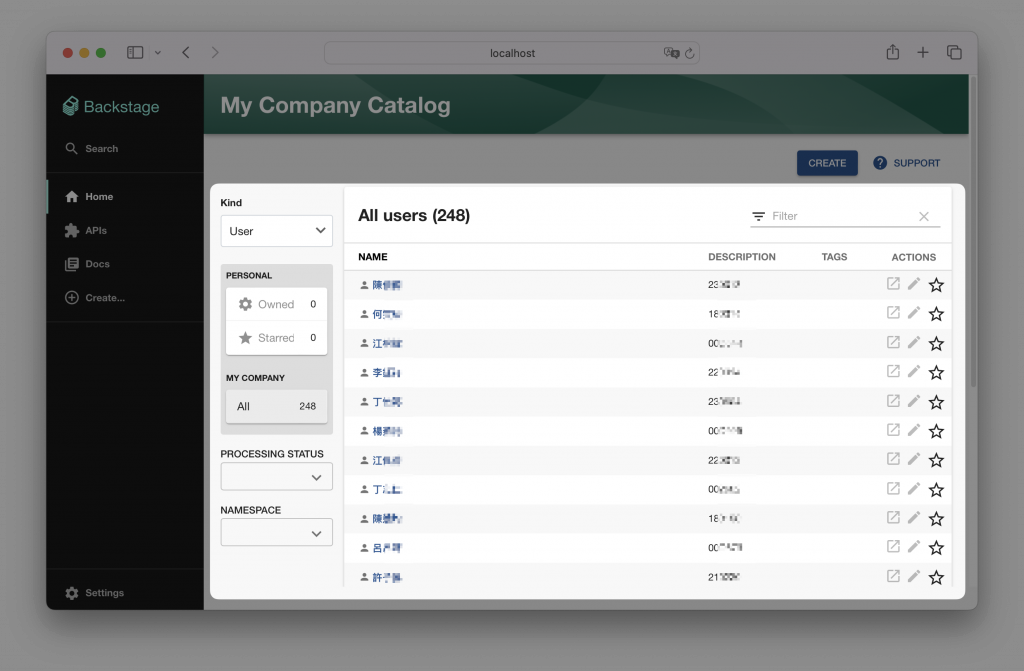Show the Safari tab overview
1024x671 pixels.
954,52
